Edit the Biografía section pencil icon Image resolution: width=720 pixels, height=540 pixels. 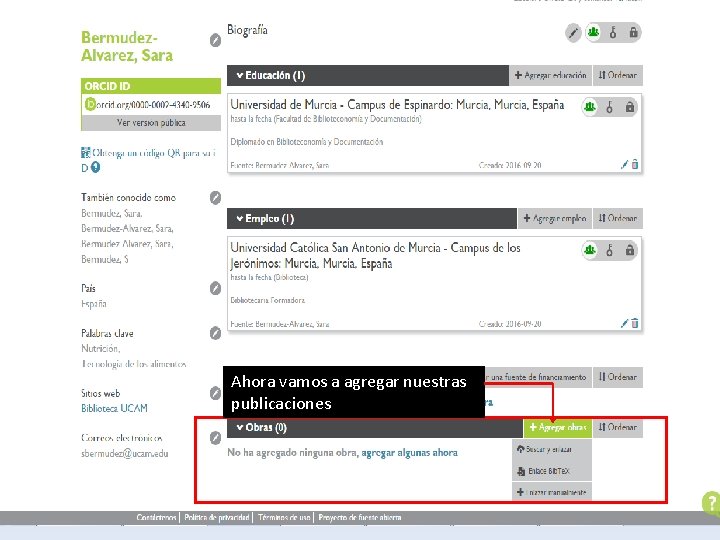(573, 33)
